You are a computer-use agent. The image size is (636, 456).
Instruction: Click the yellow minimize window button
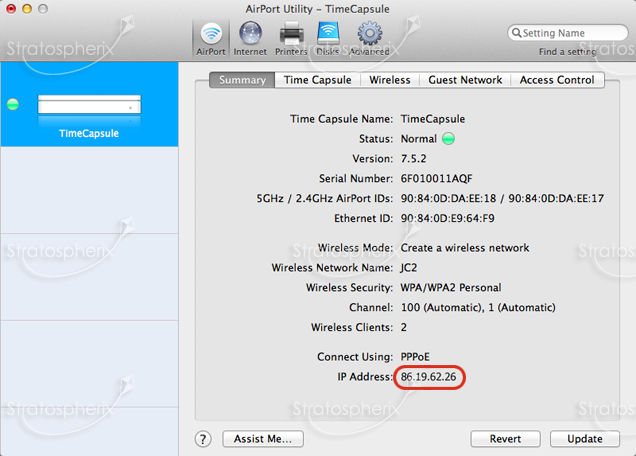click(27, 9)
